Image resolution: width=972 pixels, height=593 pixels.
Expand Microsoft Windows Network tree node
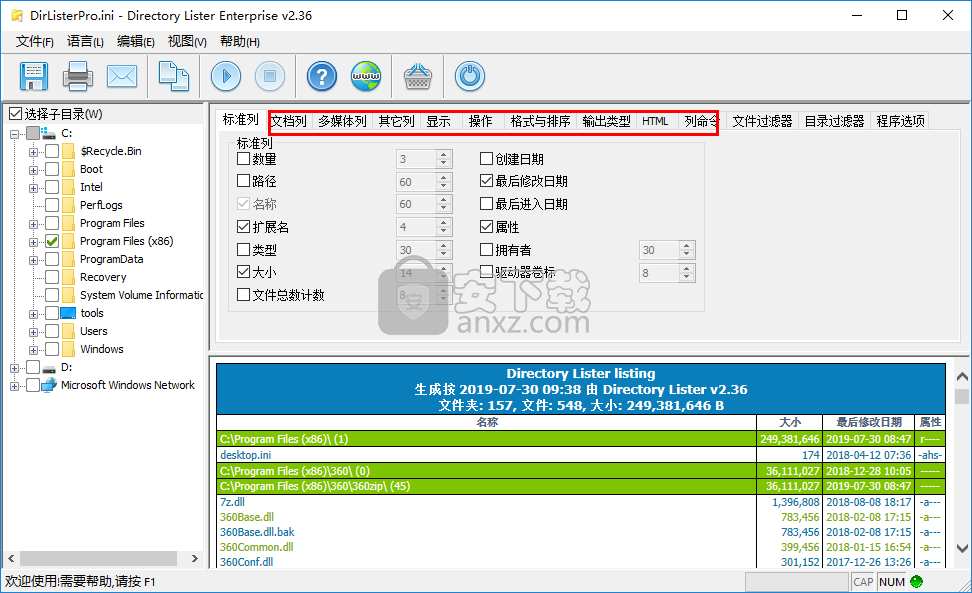[x=15, y=385]
